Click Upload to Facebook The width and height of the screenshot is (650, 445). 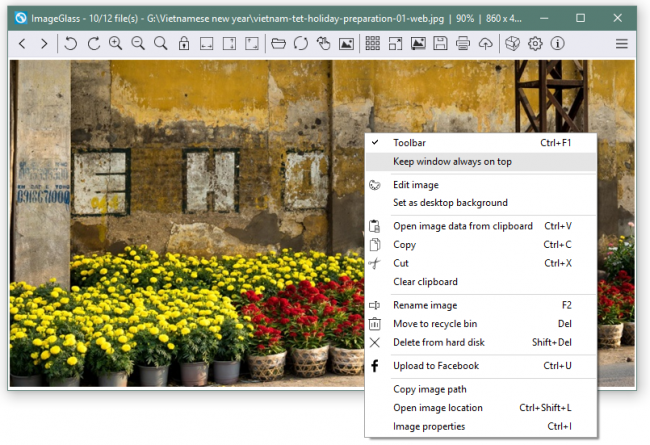click(x=435, y=366)
